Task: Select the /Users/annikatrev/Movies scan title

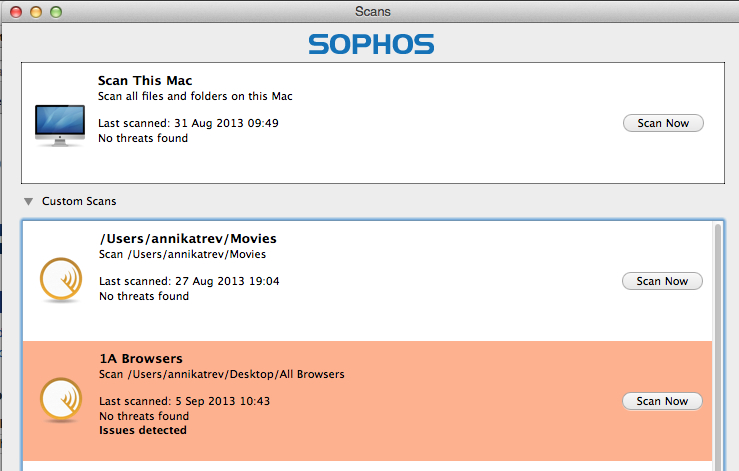Action: 187,239
